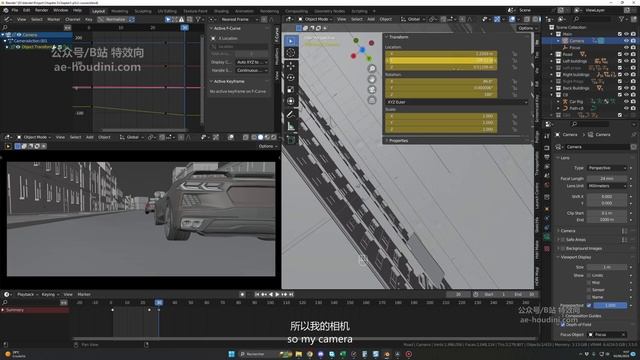640x360 pixels.
Task: Jump to the end frame in timeline
Action: pos(291,294)
